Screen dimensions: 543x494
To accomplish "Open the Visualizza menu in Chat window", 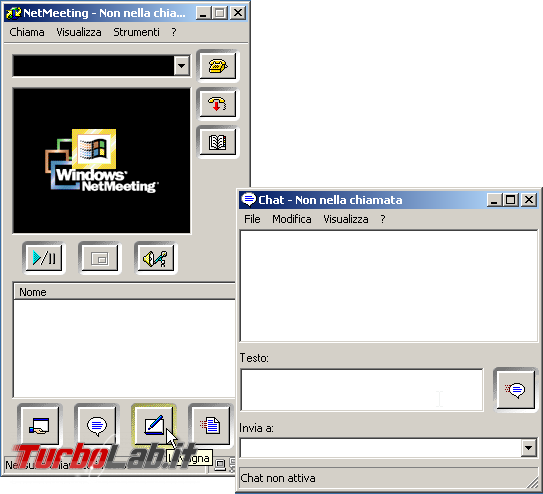I will (x=346, y=219).
